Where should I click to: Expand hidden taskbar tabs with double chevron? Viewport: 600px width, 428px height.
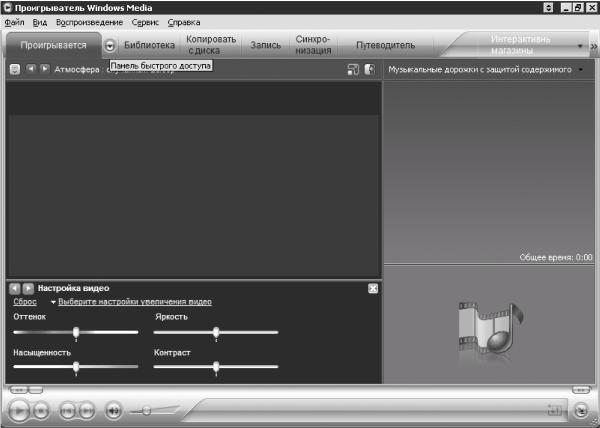(x=593, y=45)
